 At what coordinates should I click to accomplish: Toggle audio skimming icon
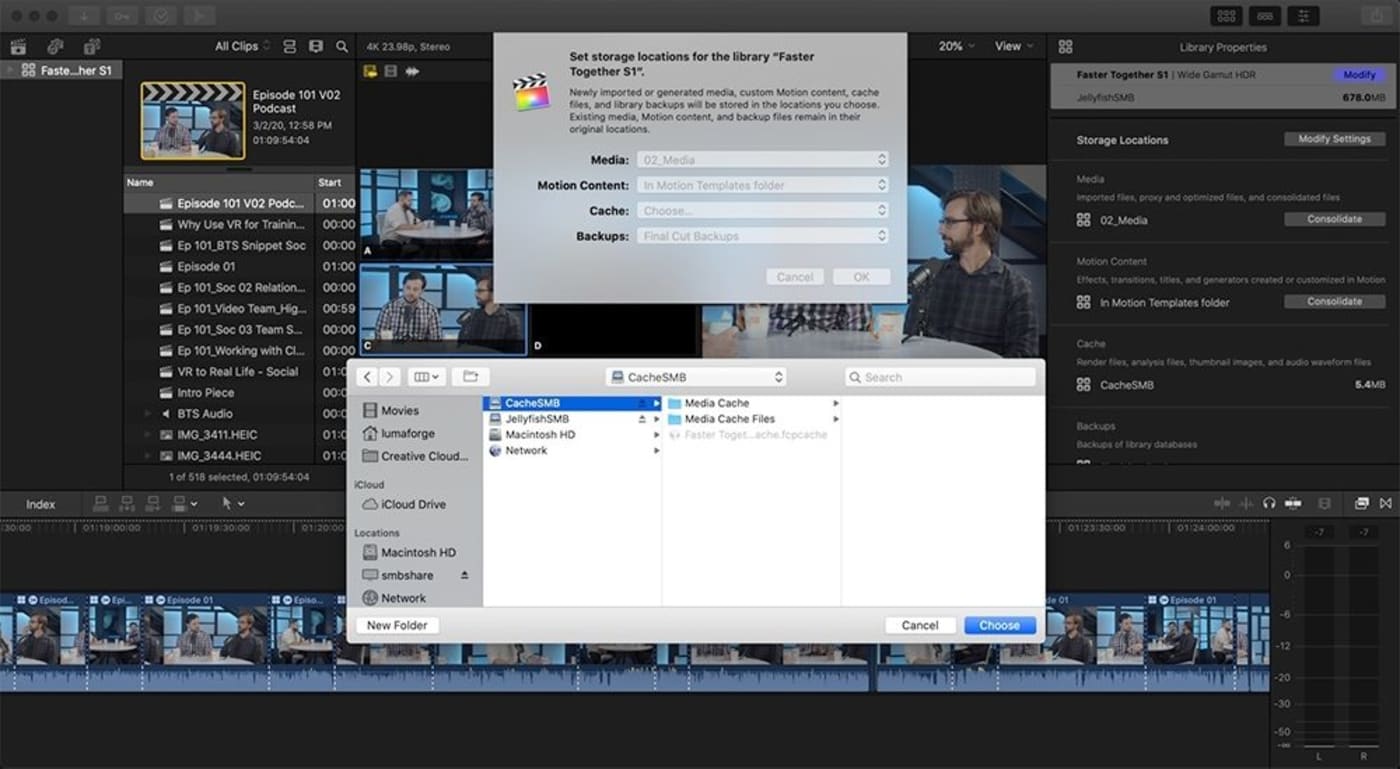(x=1247, y=504)
